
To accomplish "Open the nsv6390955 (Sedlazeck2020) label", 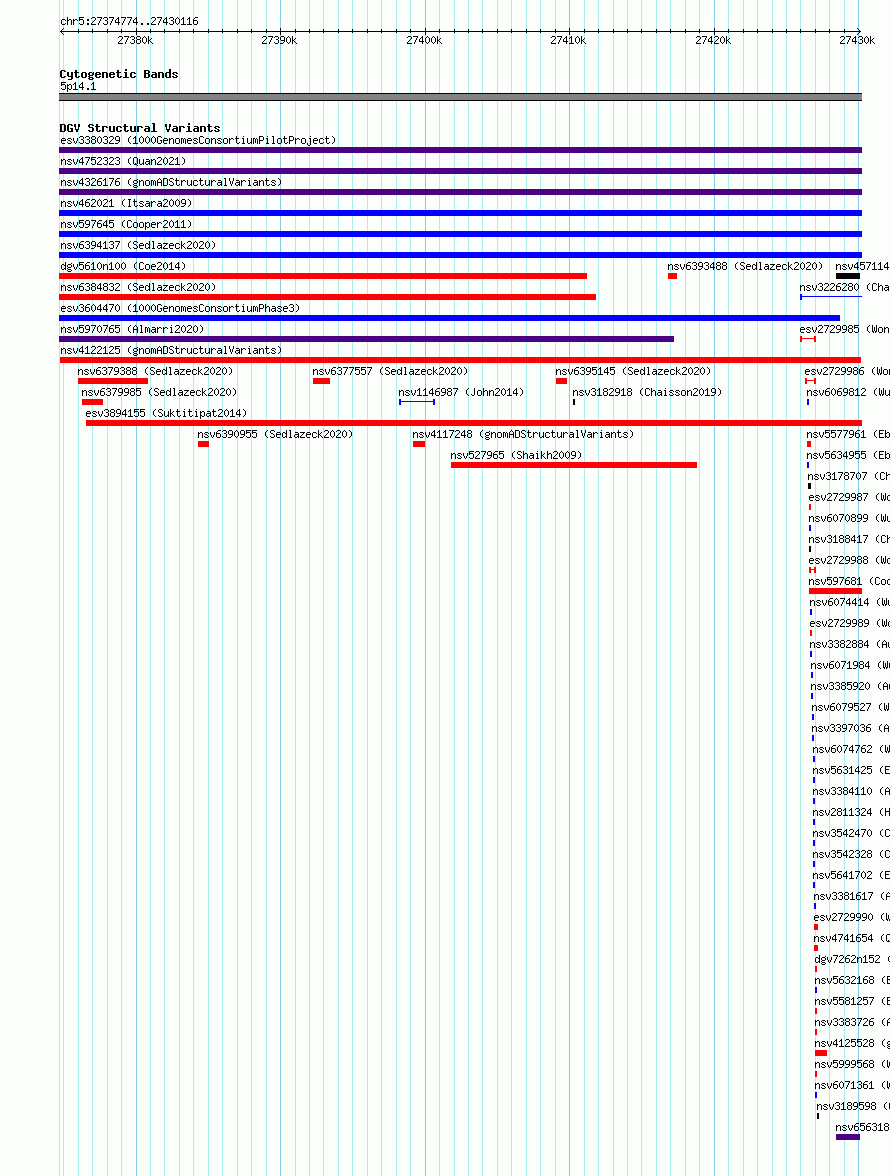I will click(x=275, y=434).
